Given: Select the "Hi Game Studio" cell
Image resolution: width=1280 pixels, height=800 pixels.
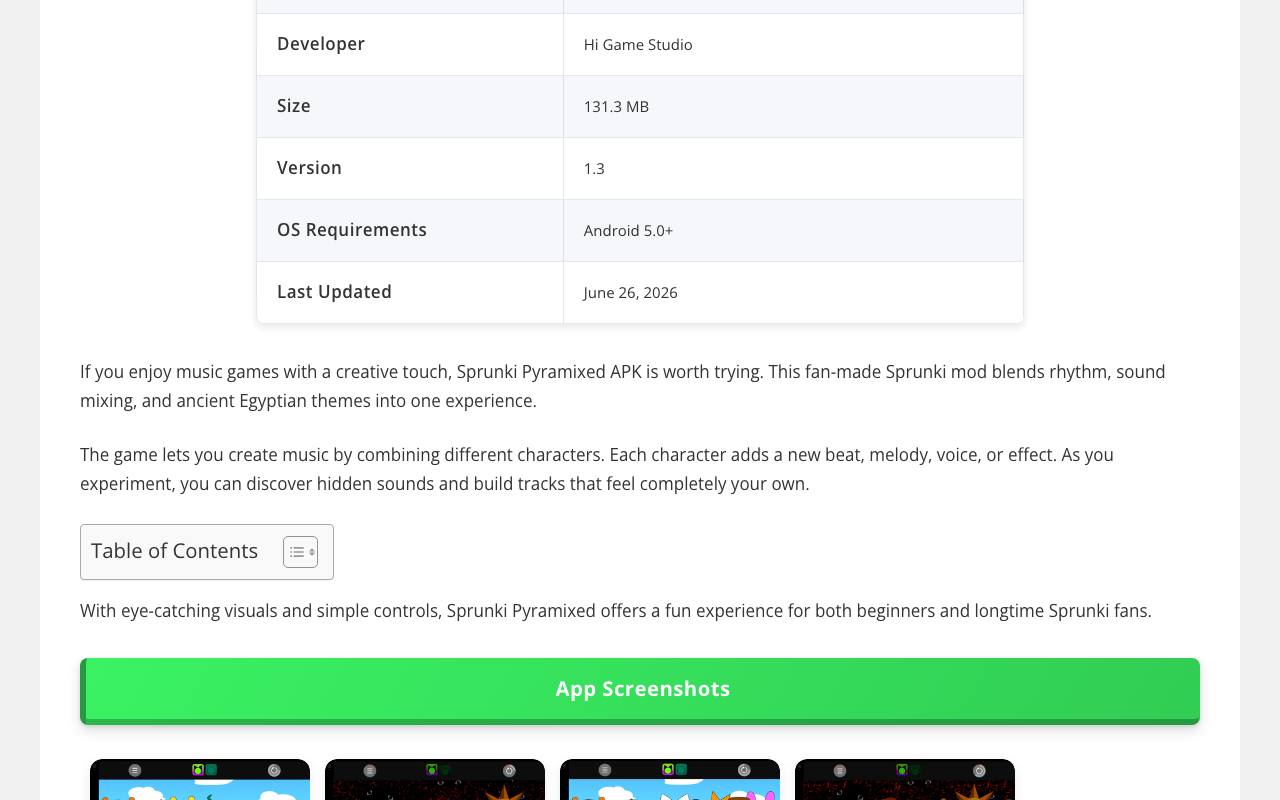Looking at the screenshot, I should pyautogui.click(x=638, y=45).
